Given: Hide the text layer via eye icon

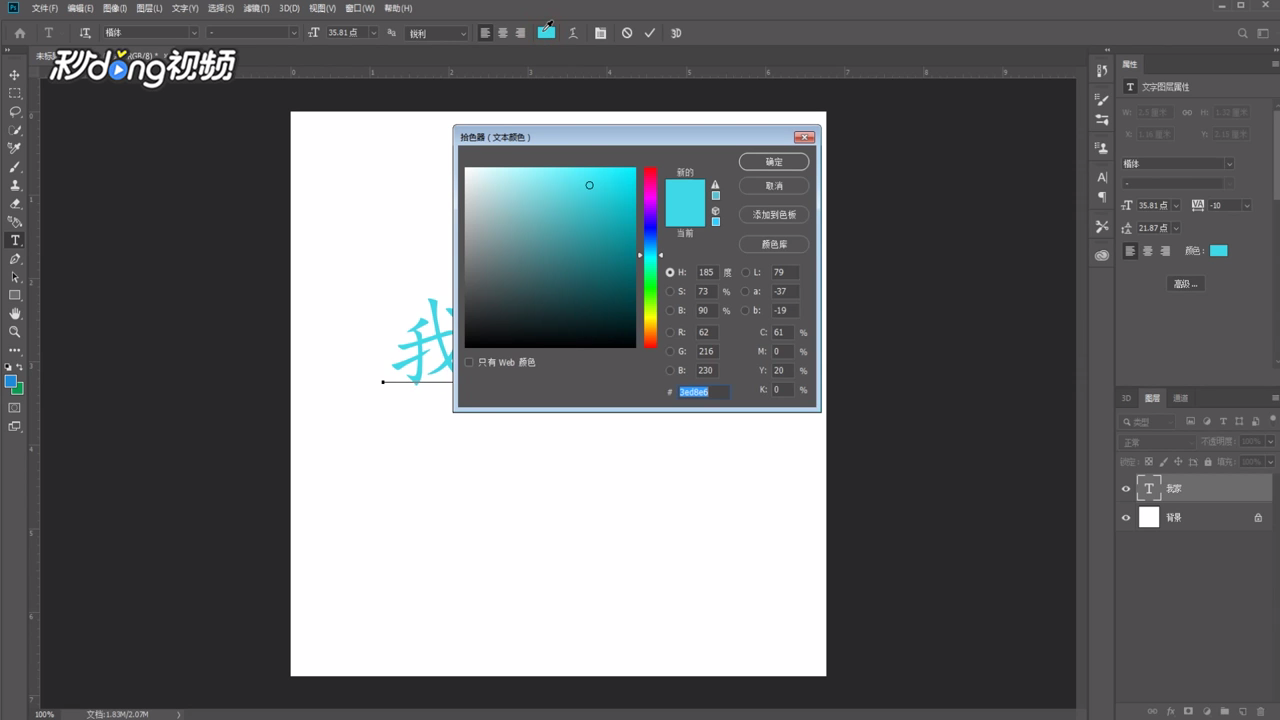Looking at the screenshot, I should pos(1126,489).
